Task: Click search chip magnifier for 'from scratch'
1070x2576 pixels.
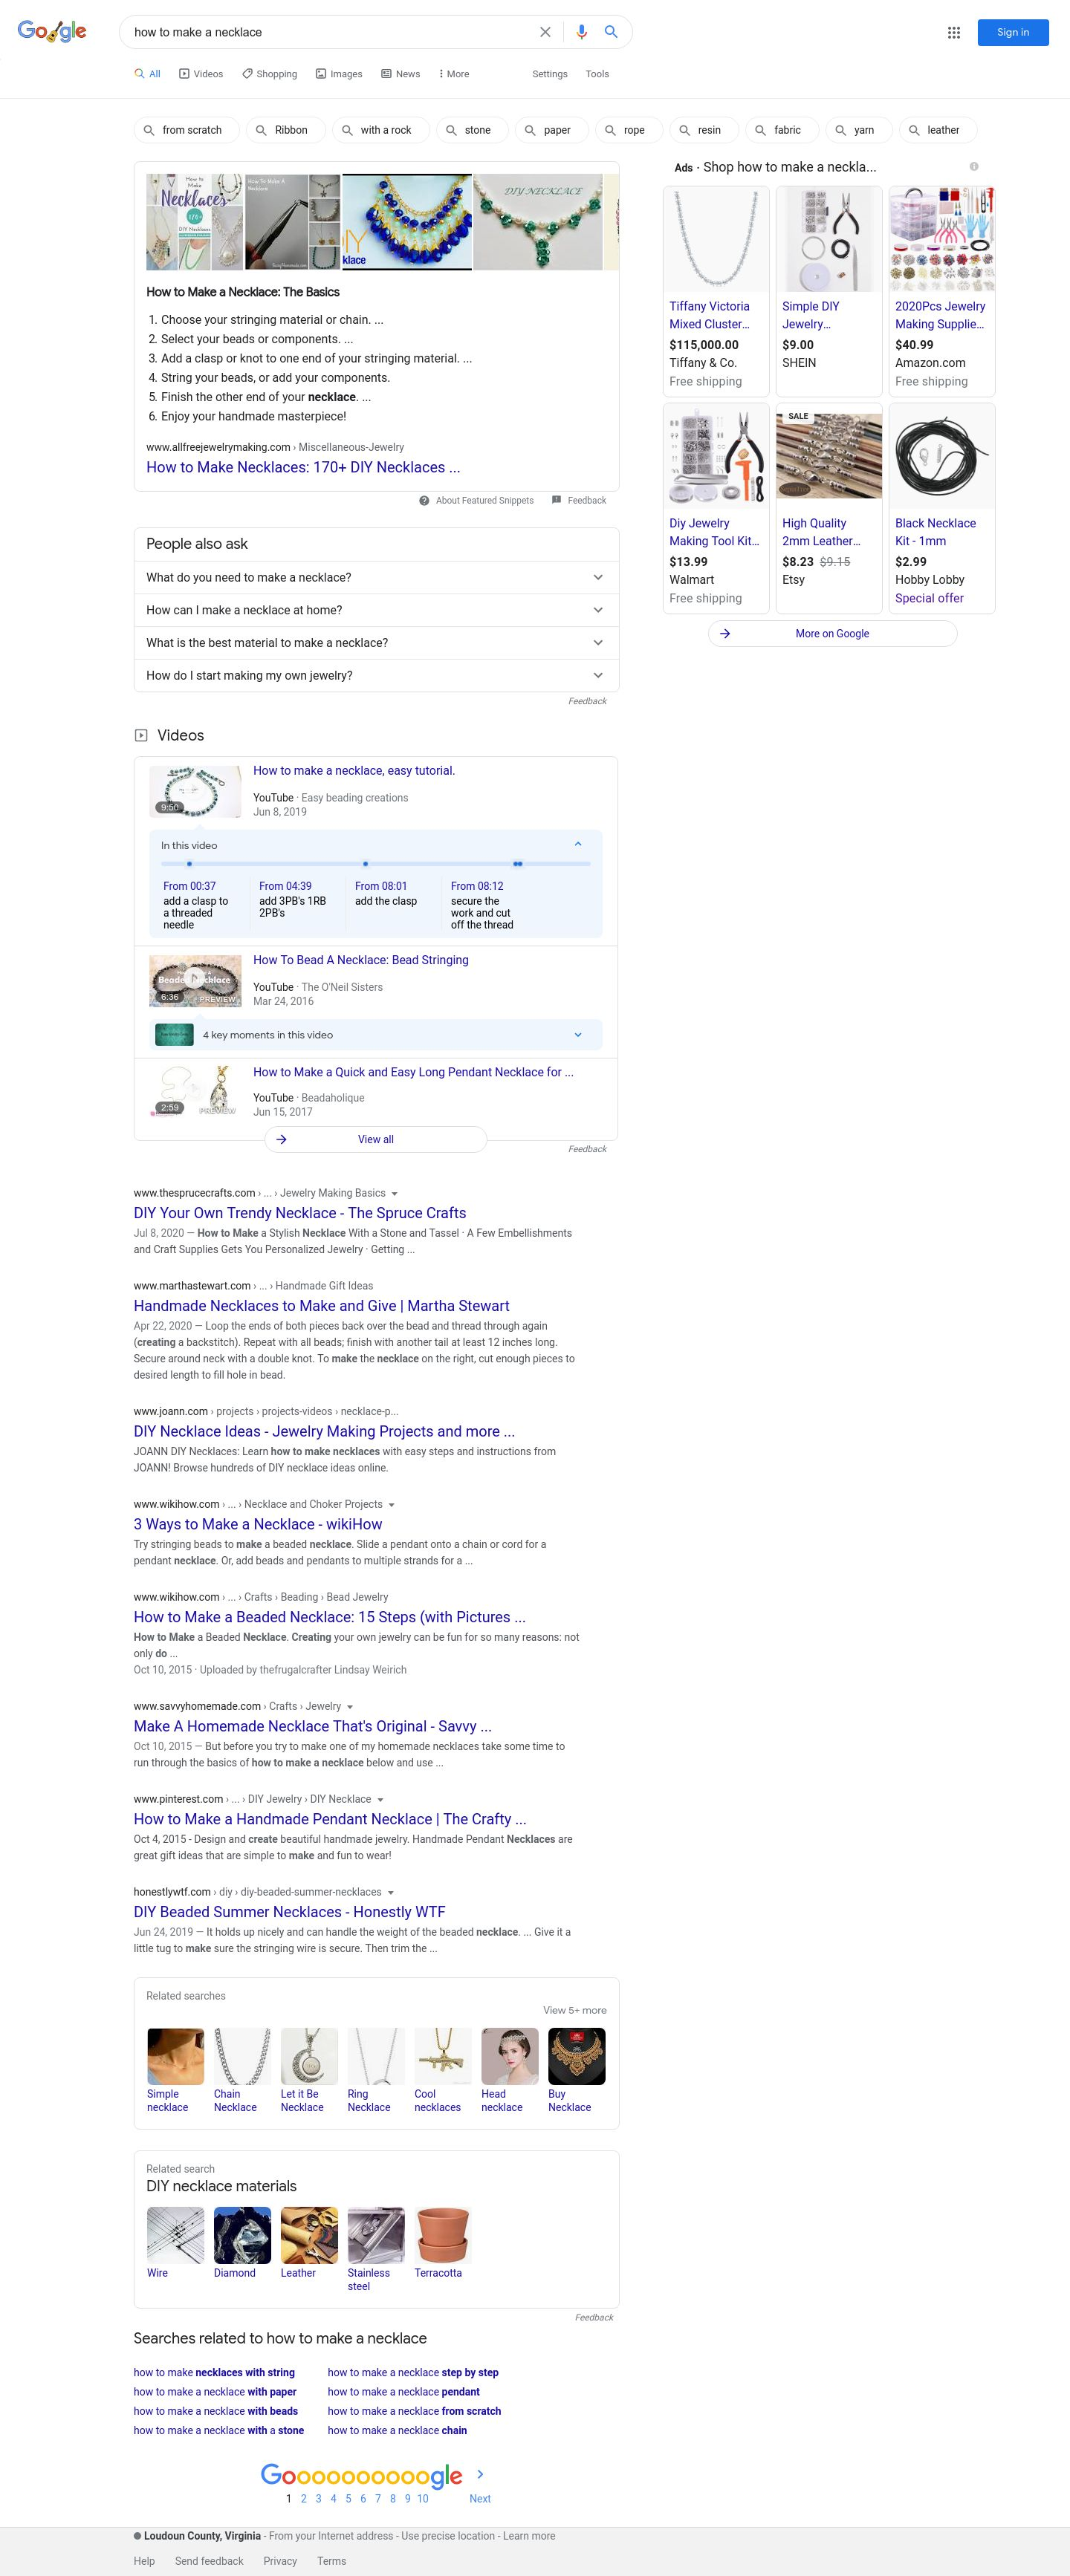Action: [x=149, y=130]
